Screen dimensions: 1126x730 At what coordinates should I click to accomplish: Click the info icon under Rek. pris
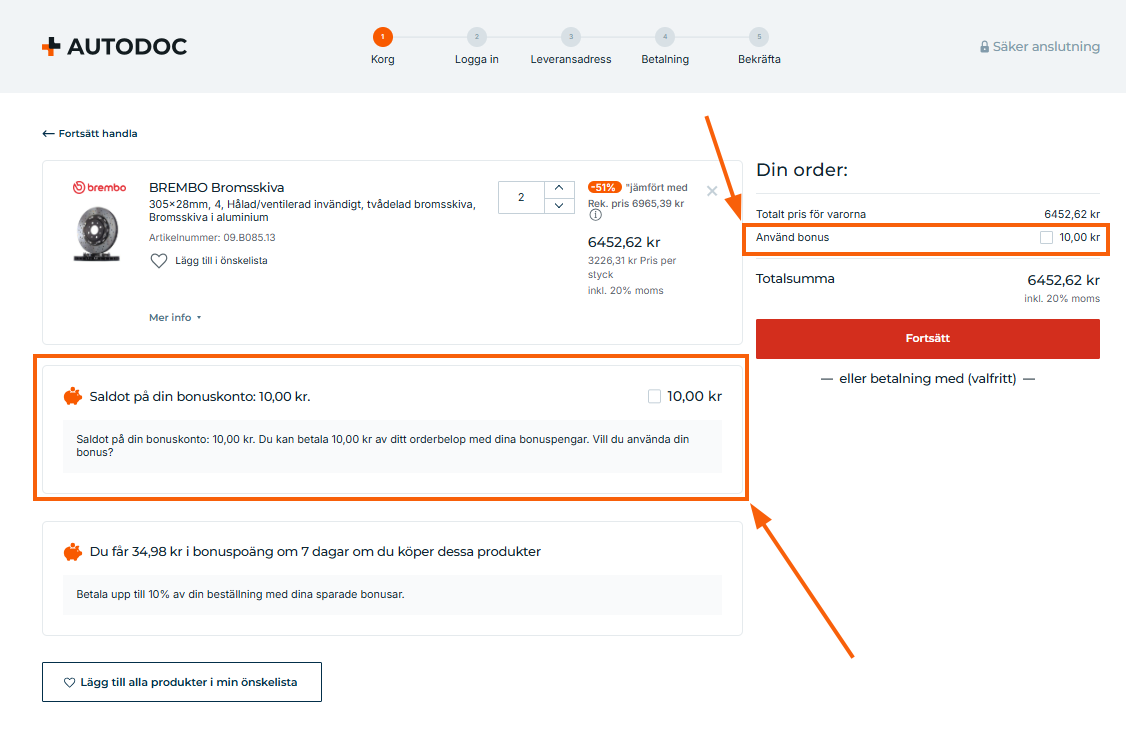click(x=595, y=215)
